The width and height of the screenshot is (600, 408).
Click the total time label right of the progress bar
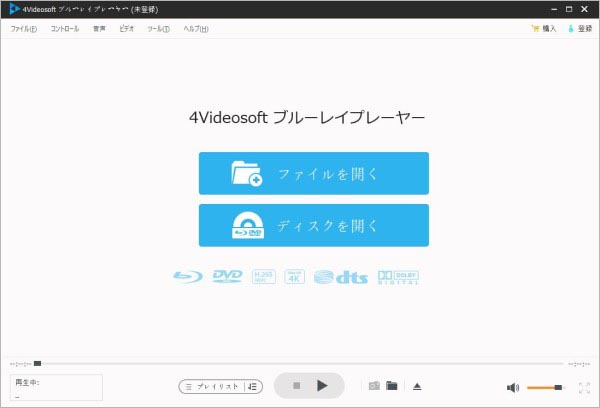579,364
